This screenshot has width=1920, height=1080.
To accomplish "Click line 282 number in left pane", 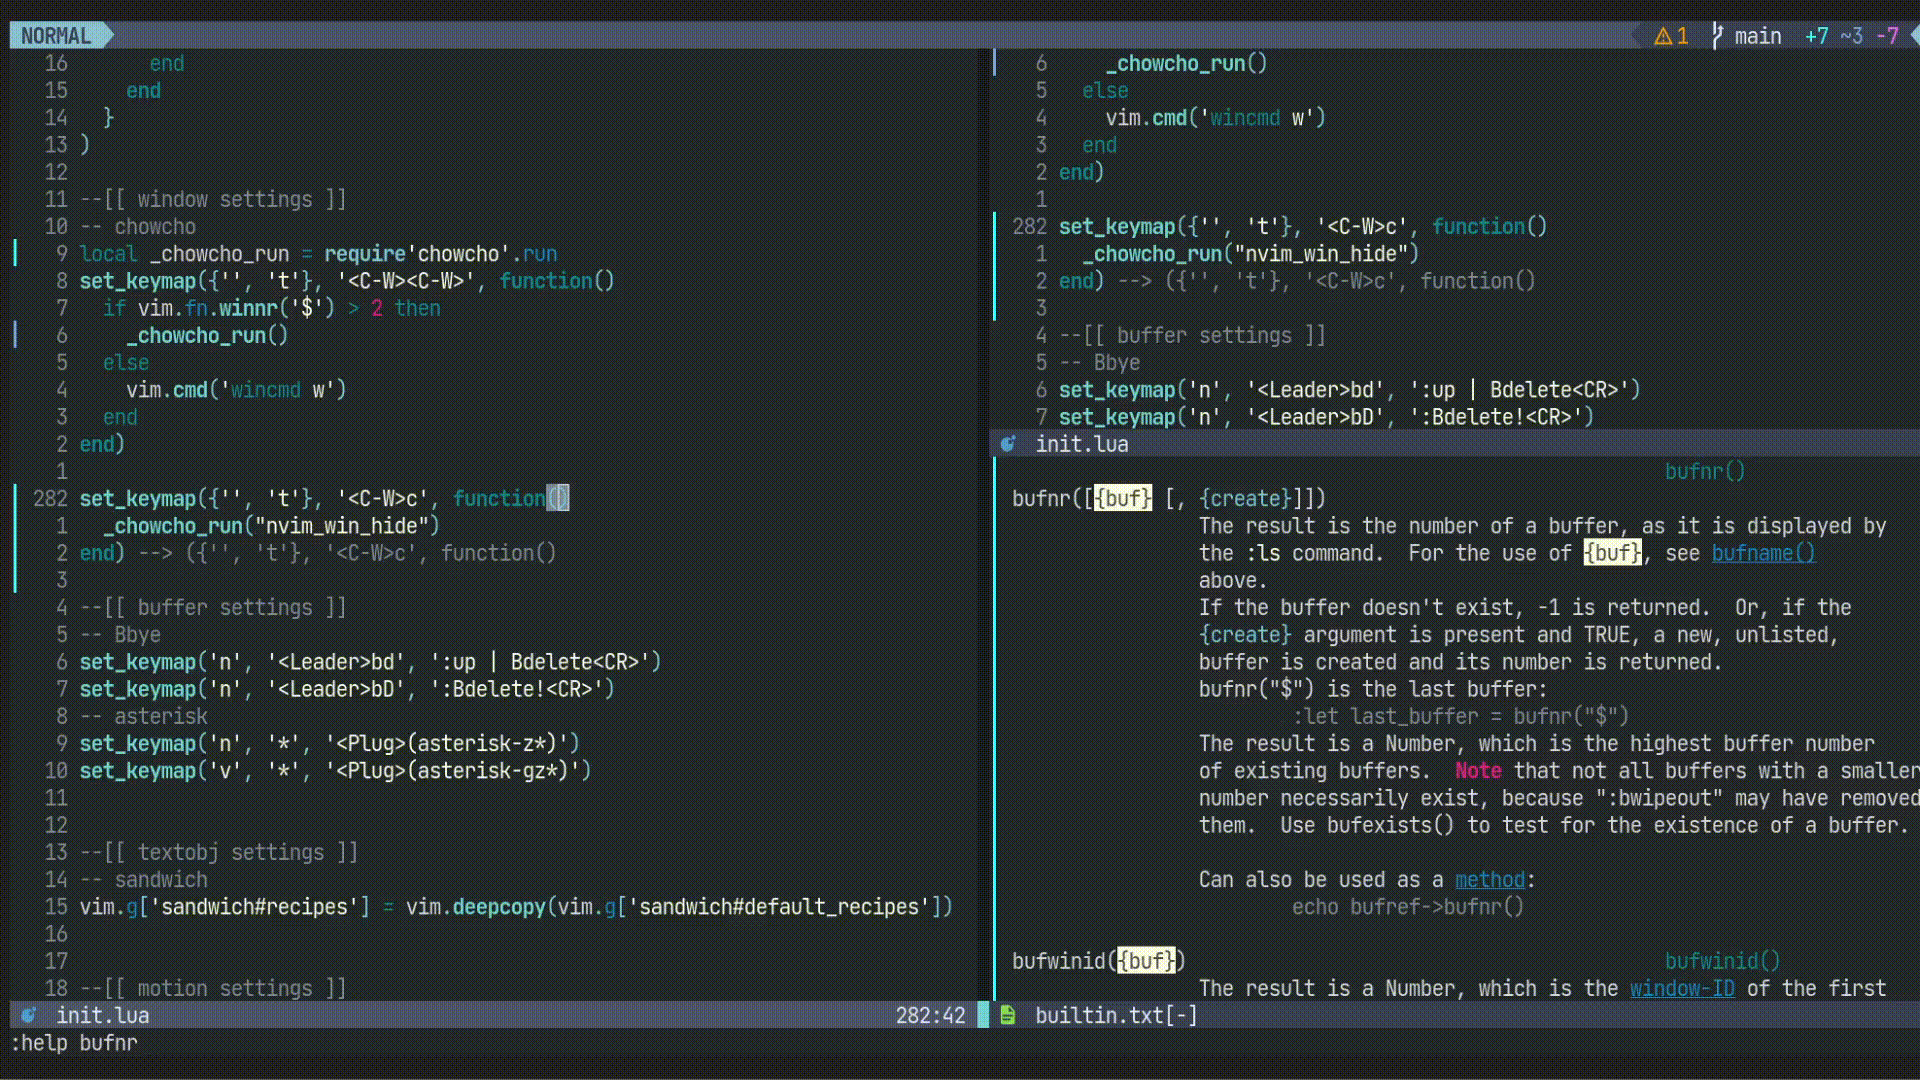I will click(50, 498).
